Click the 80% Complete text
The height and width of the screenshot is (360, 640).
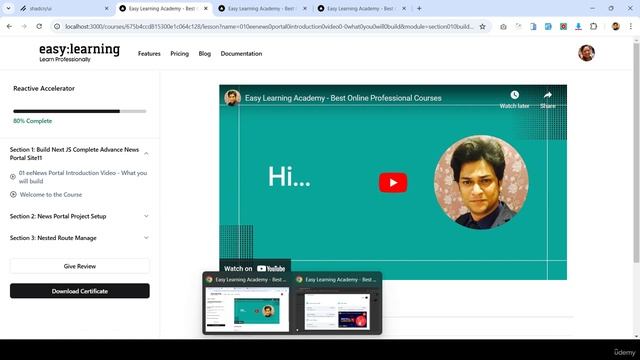(x=32, y=121)
